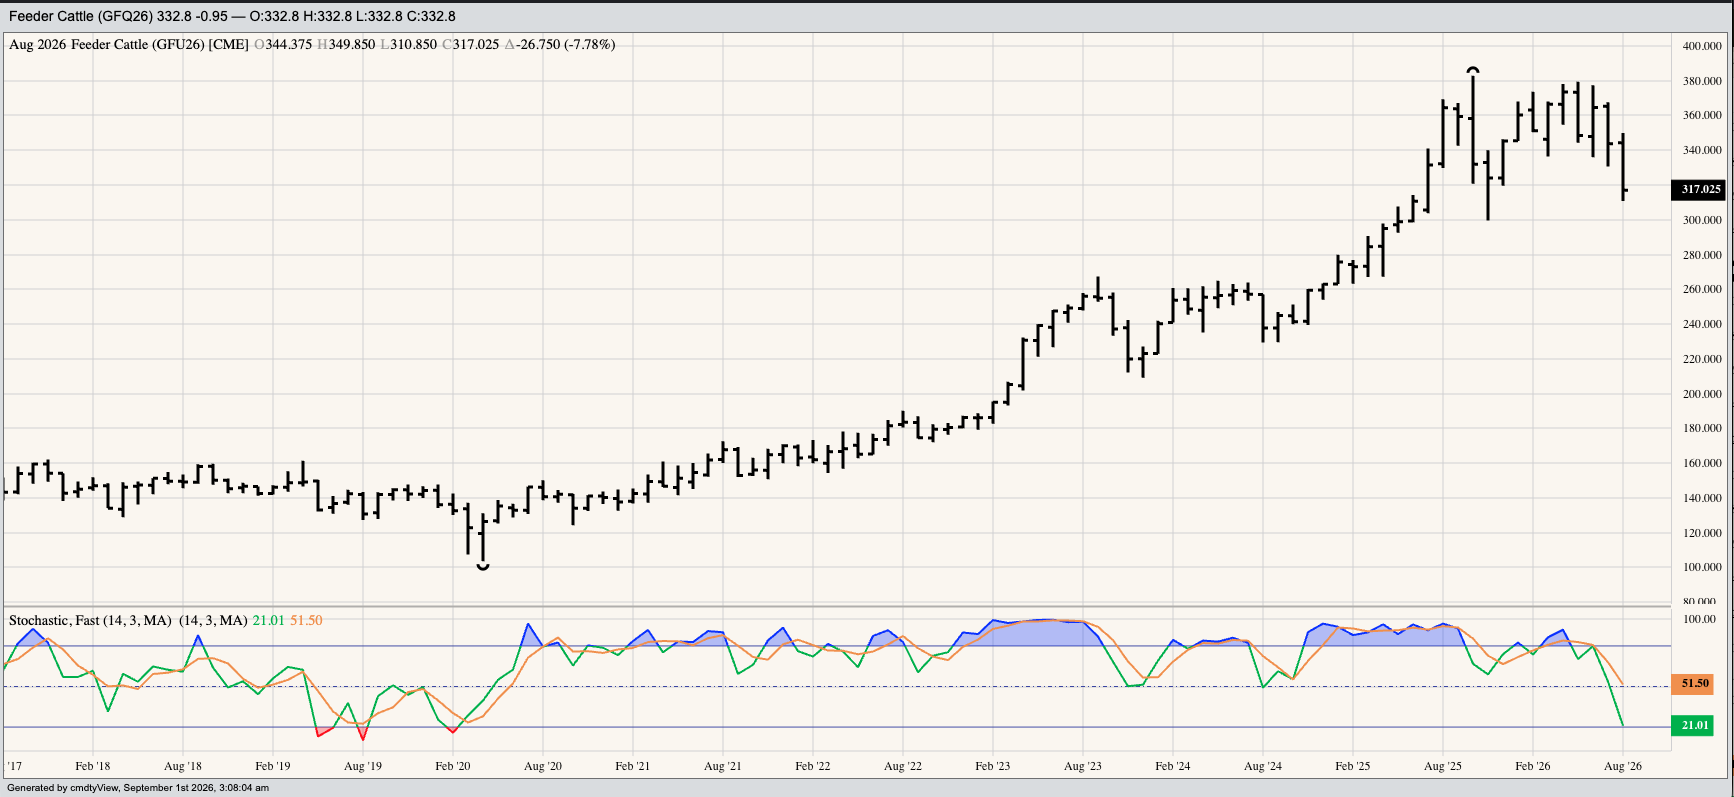Image resolution: width=1734 pixels, height=797 pixels.
Task: Click the orange 51.50 value in indicator legend
Action: [x=306, y=620]
